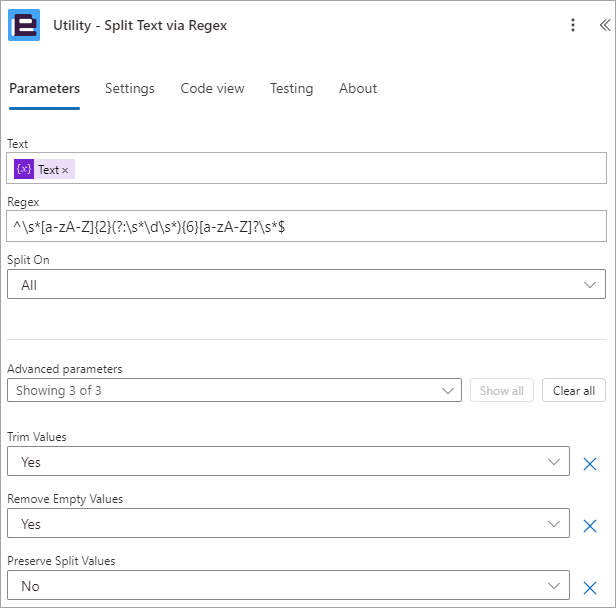
Task: Open the Trim Values dropdown
Action: click(x=288, y=463)
